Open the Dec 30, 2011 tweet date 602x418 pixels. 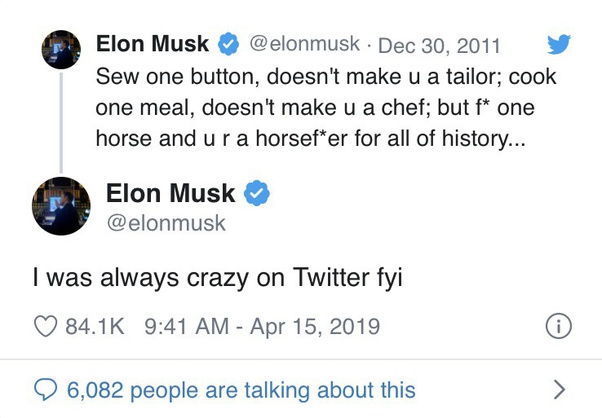click(439, 46)
